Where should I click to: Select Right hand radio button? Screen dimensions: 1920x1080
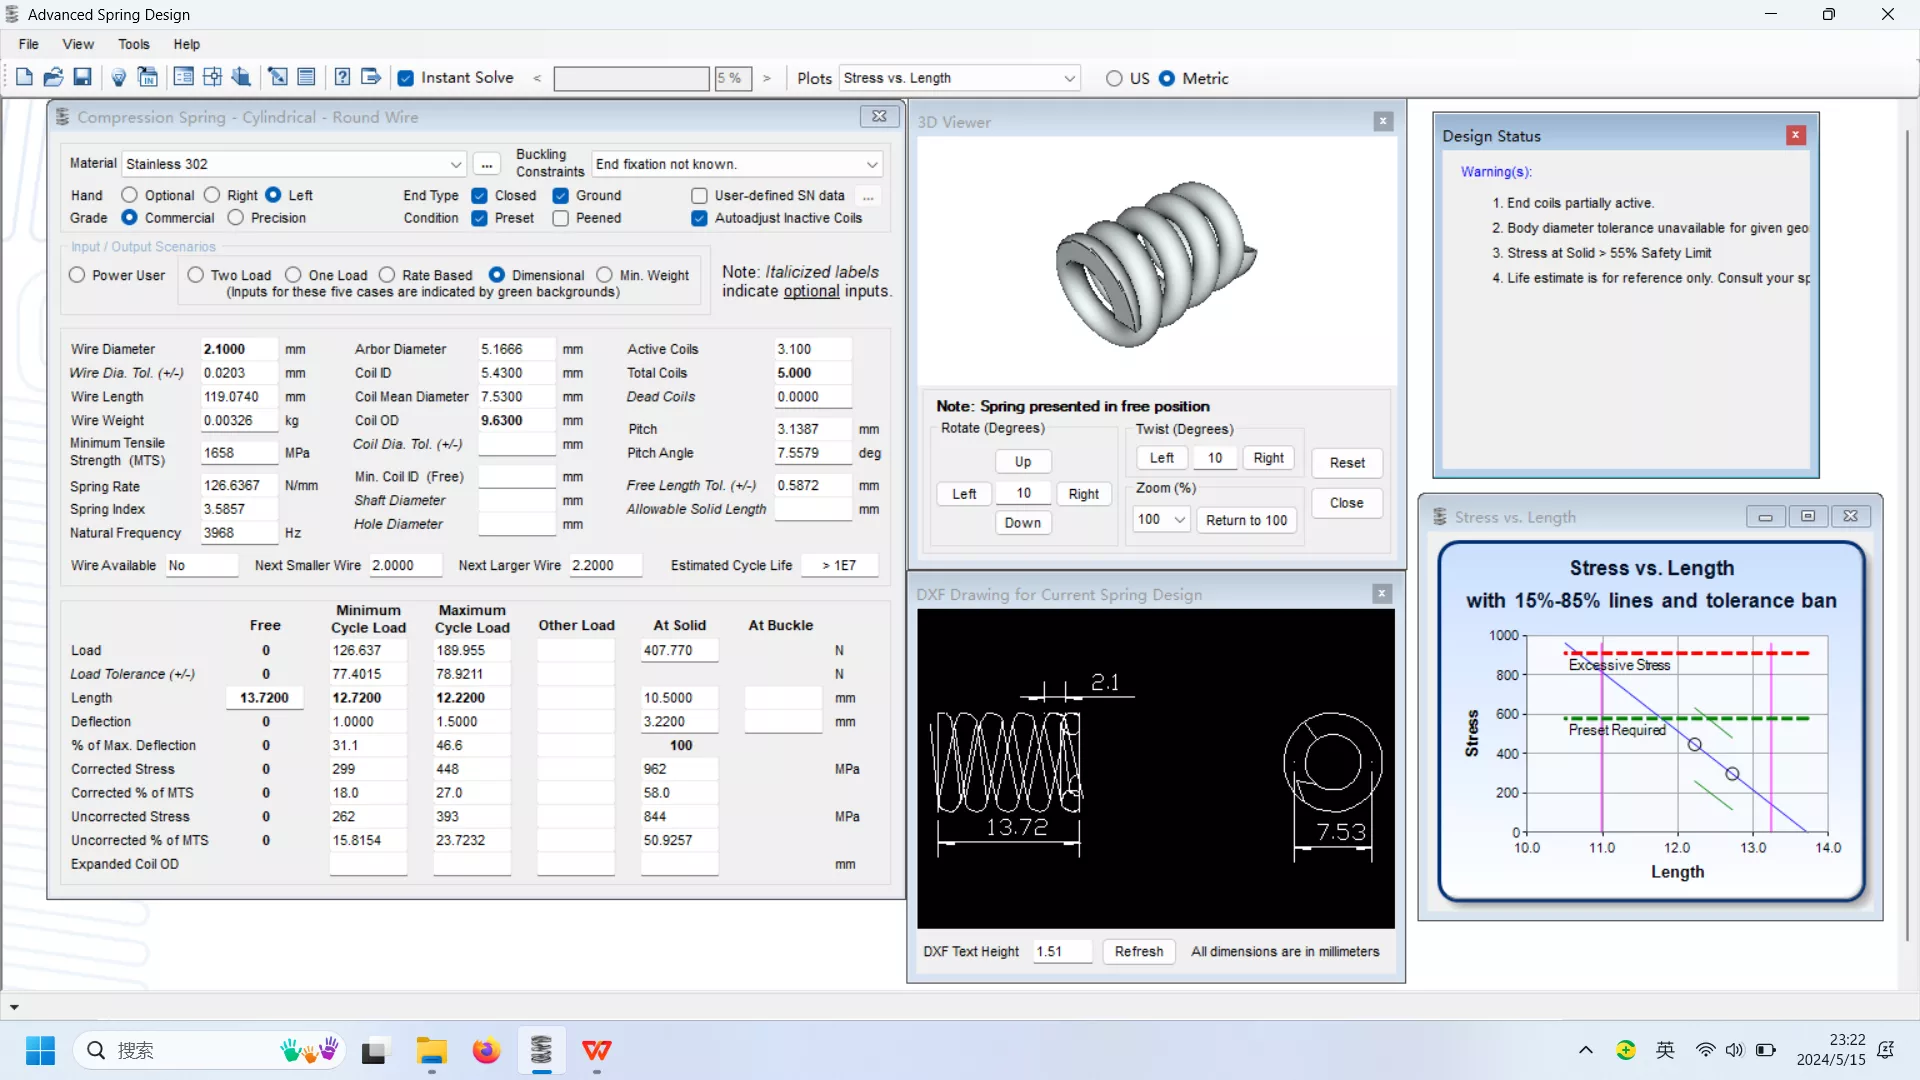click(212, 196)
